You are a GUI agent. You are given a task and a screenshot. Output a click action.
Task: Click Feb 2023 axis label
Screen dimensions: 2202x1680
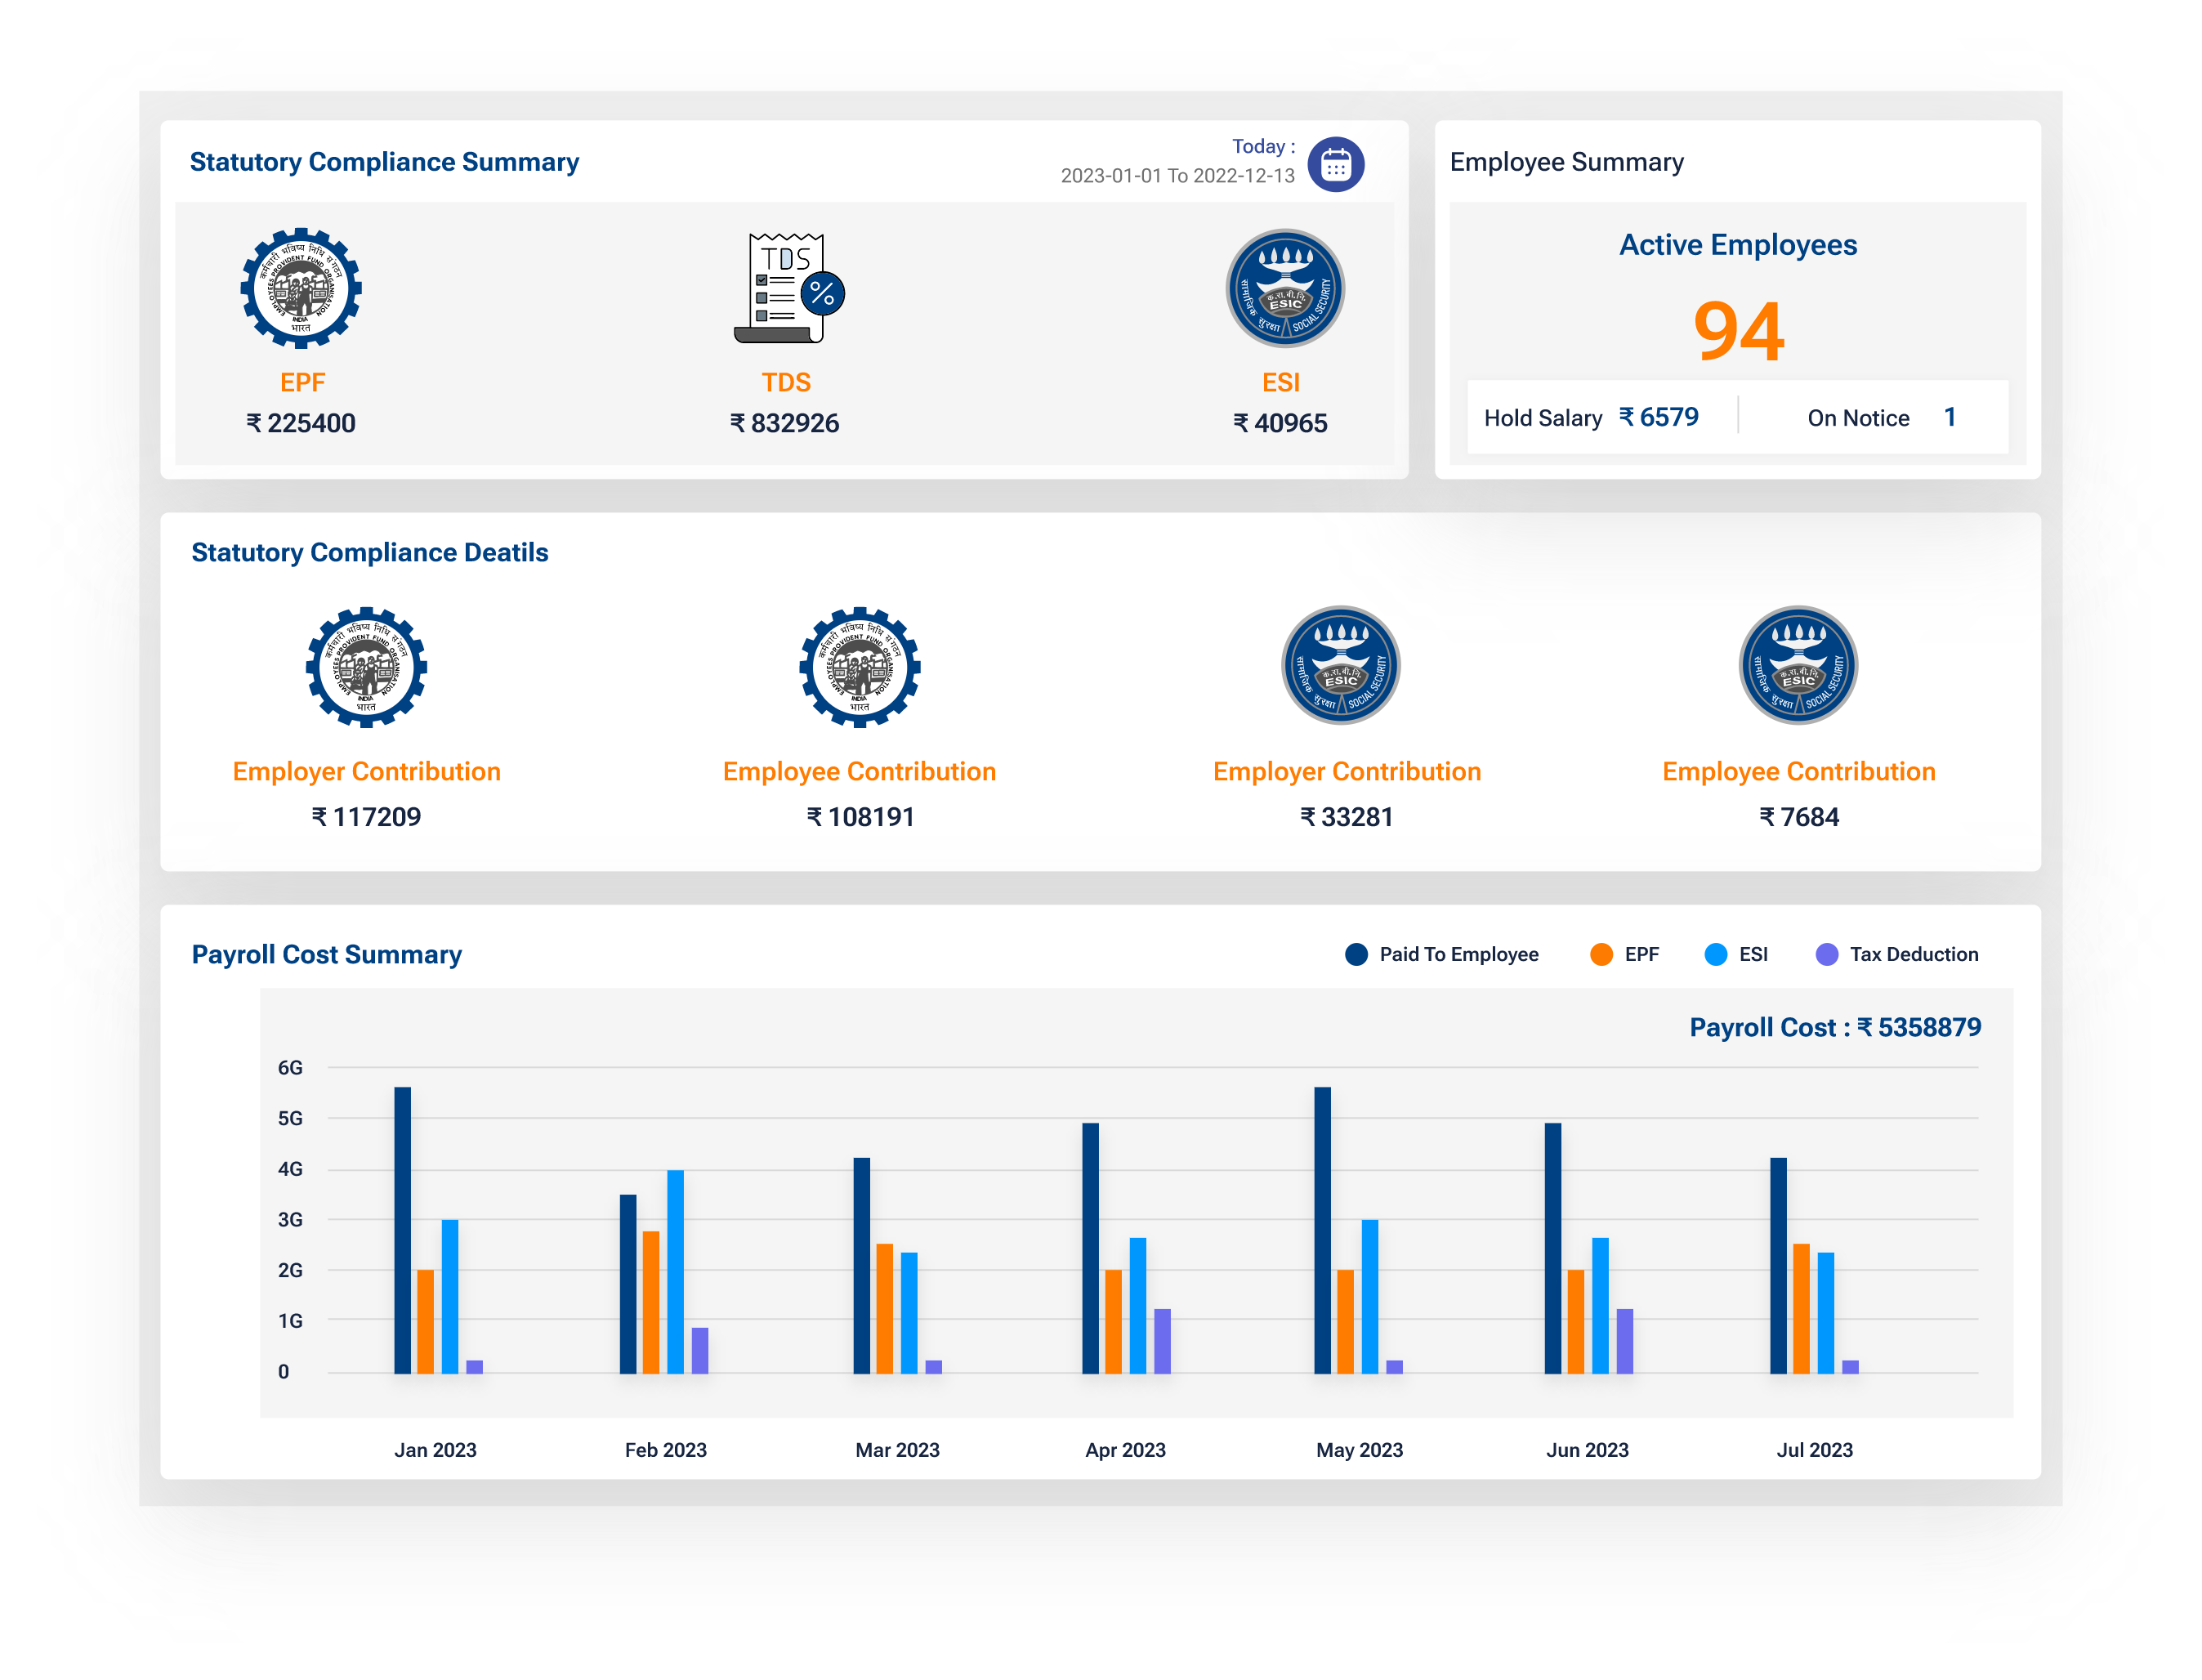coord(665,1450)
